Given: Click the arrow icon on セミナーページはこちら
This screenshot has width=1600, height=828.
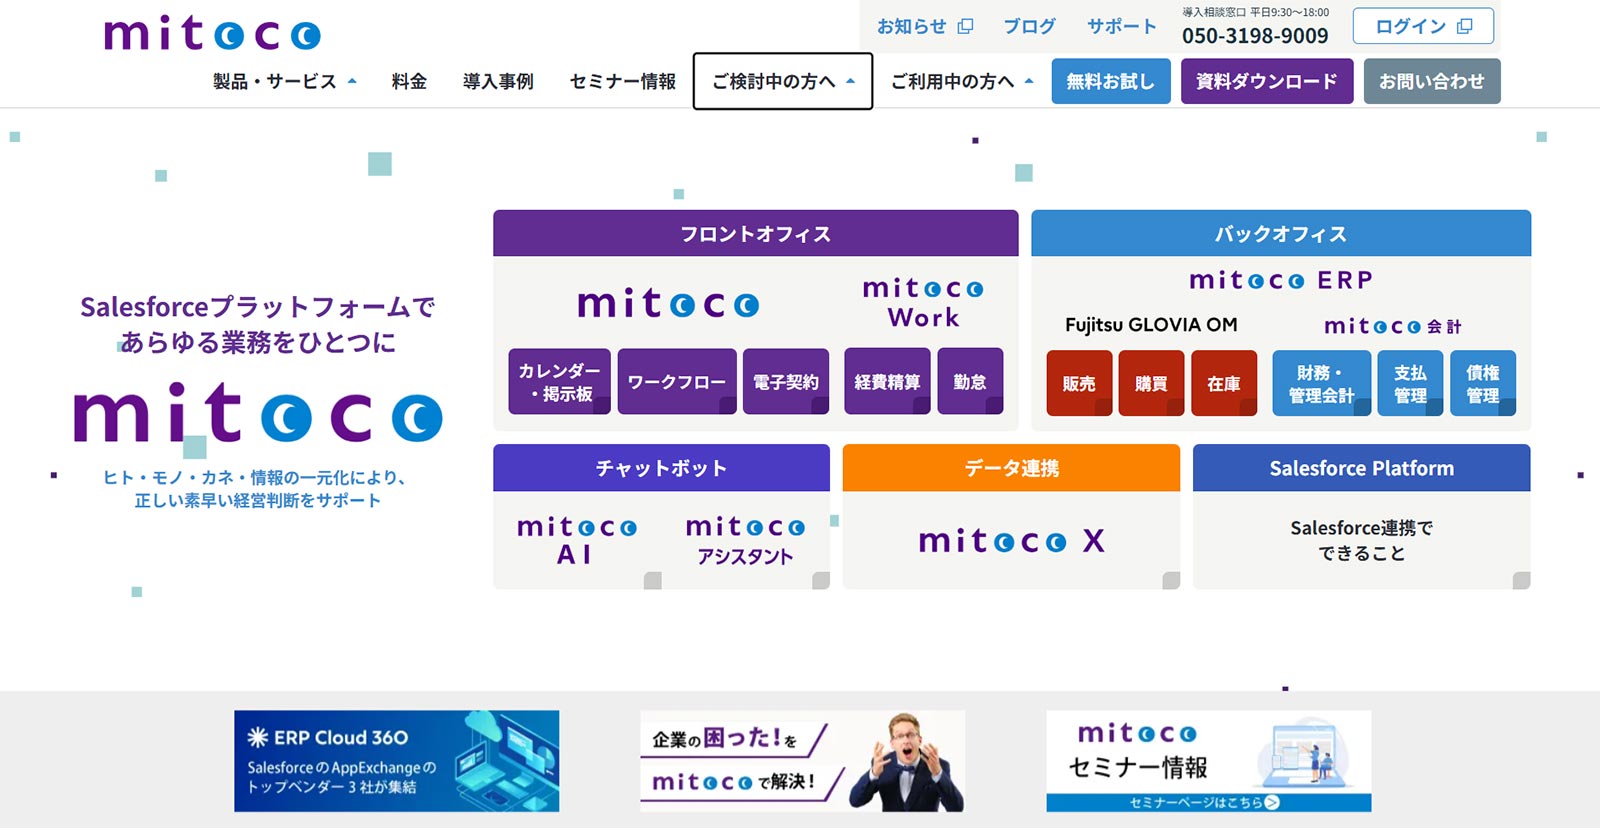Looking at the screenshot, I should point(1272,802).
